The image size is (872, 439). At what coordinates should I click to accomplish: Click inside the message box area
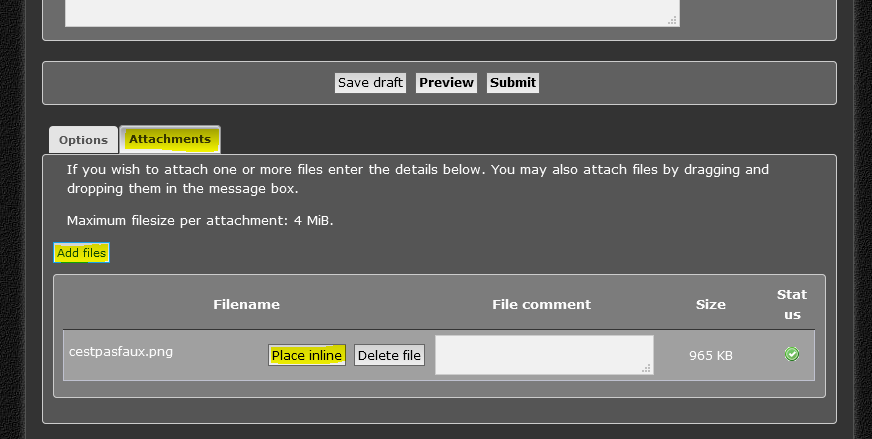point(370,12)
